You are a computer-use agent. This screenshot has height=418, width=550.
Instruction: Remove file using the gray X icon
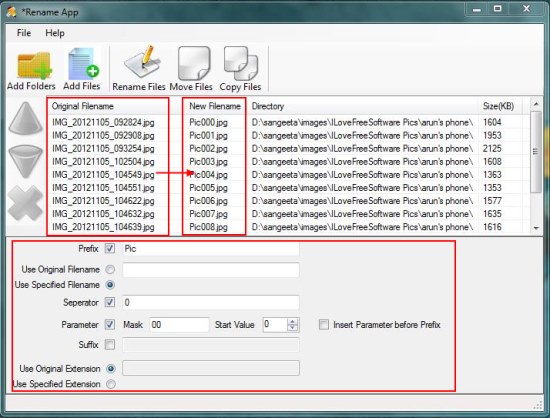pyautogui.click(x=25, y=204)
